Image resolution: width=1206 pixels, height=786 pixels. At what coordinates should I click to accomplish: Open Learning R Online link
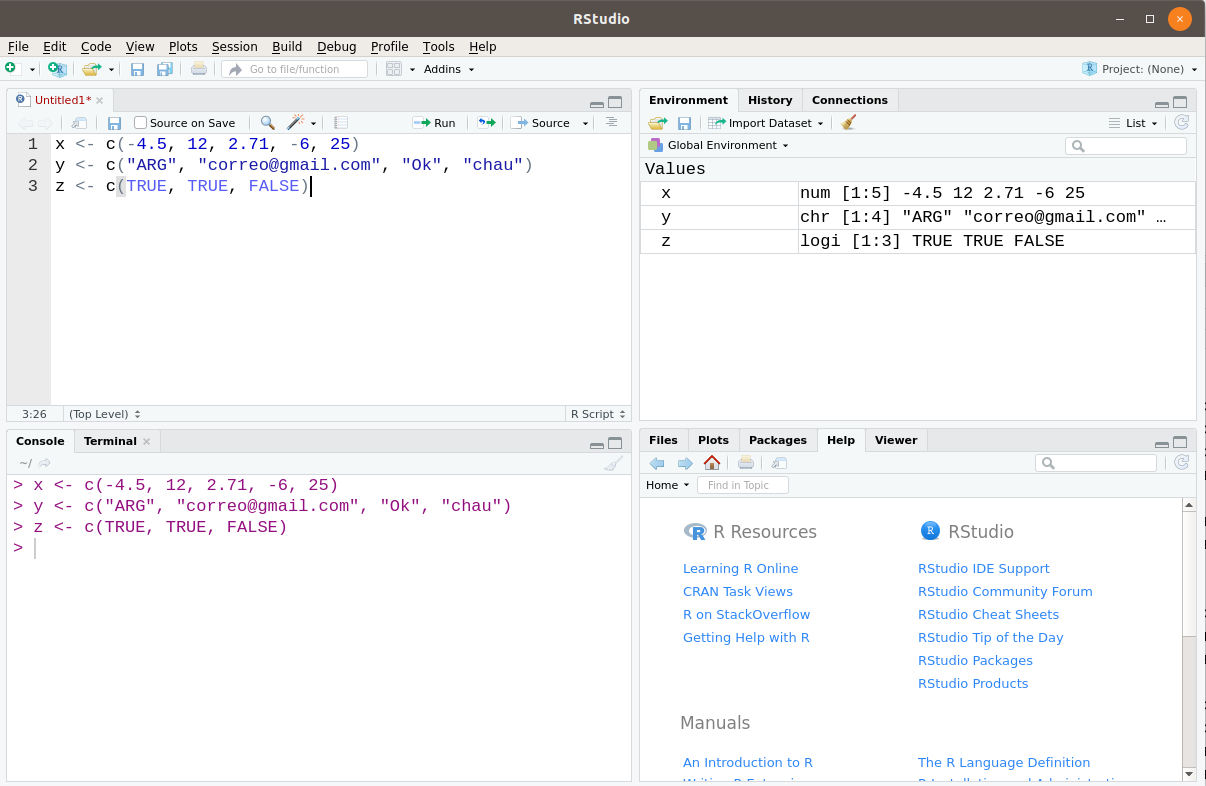point(740,568)
